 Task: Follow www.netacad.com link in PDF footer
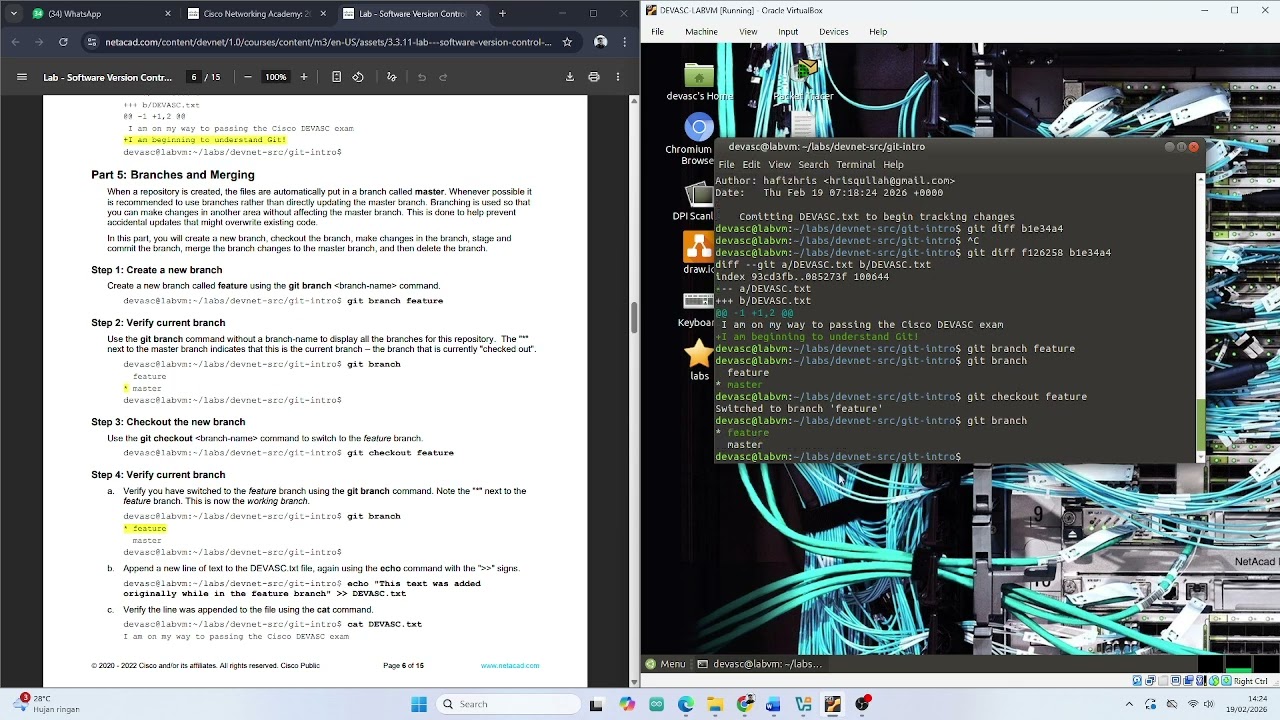point(509,666)
